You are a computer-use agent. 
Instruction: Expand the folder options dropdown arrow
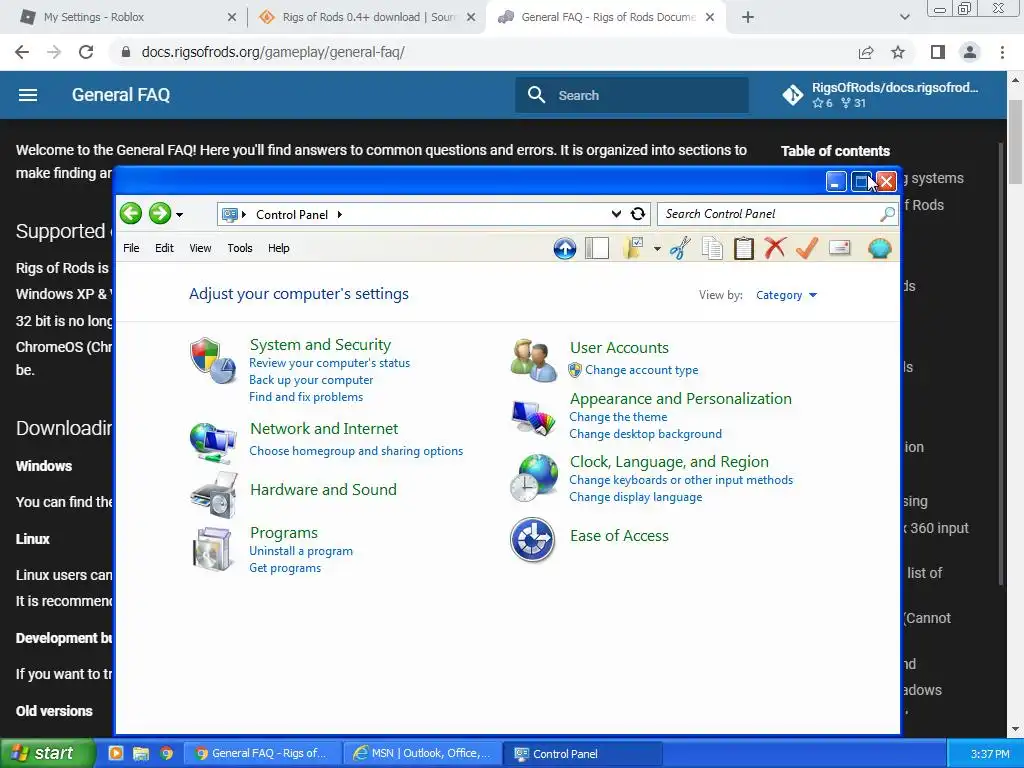pos(657,249)
